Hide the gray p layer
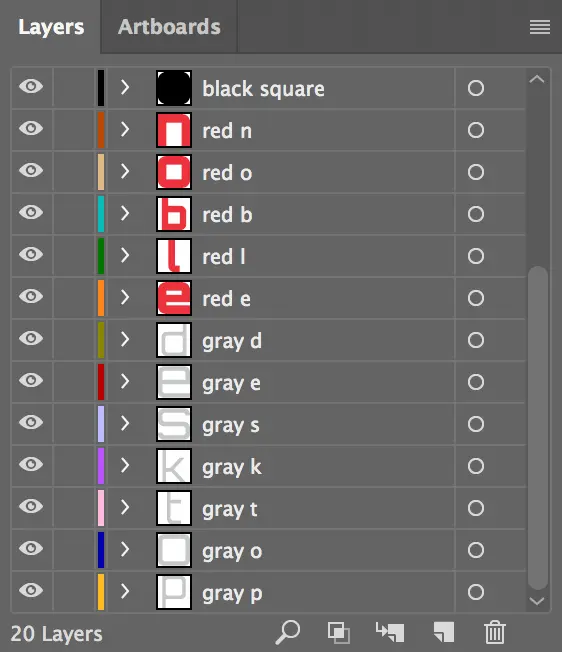562x652 pixels. [31, 590]
